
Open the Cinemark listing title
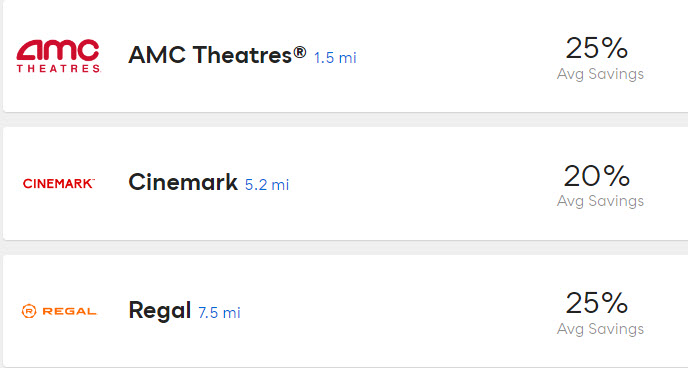pyautogui.click(x=183, y=182)
